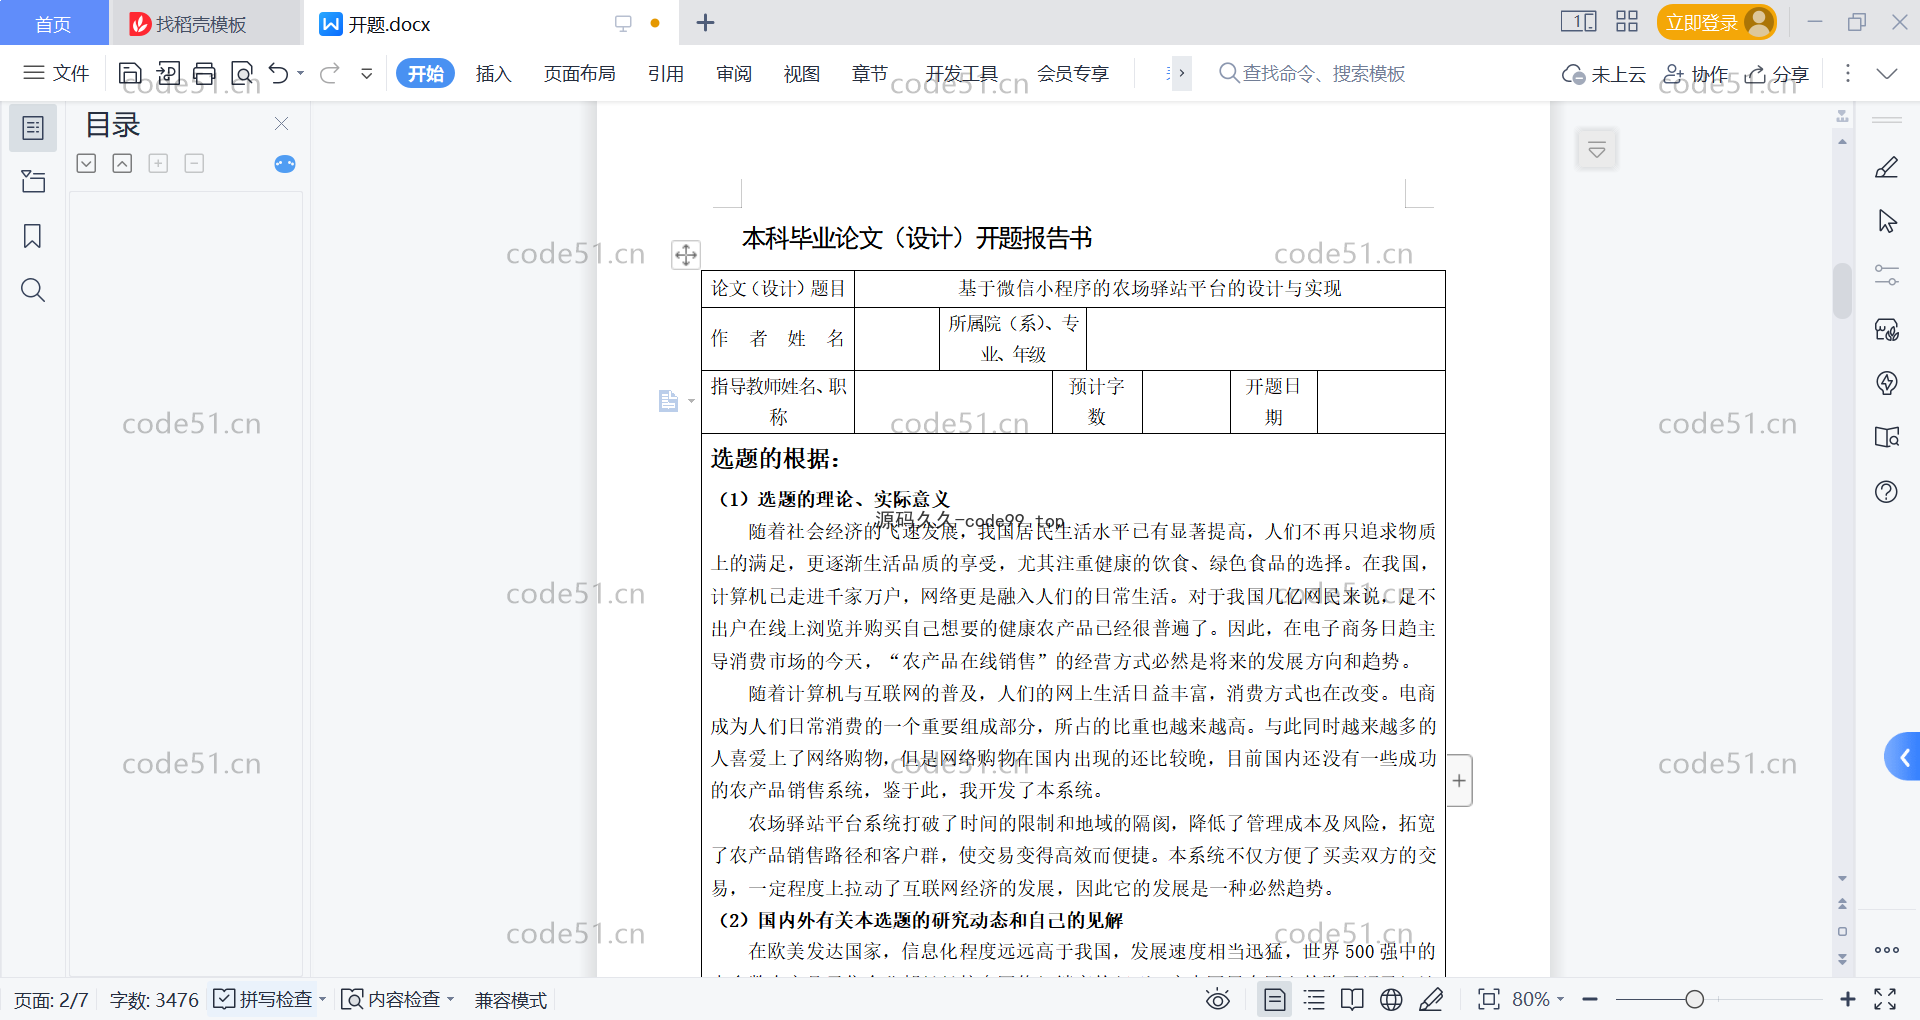Switch to the 页面布局 ribbon tab
Screen dimensions: 1920x1020
579,73
